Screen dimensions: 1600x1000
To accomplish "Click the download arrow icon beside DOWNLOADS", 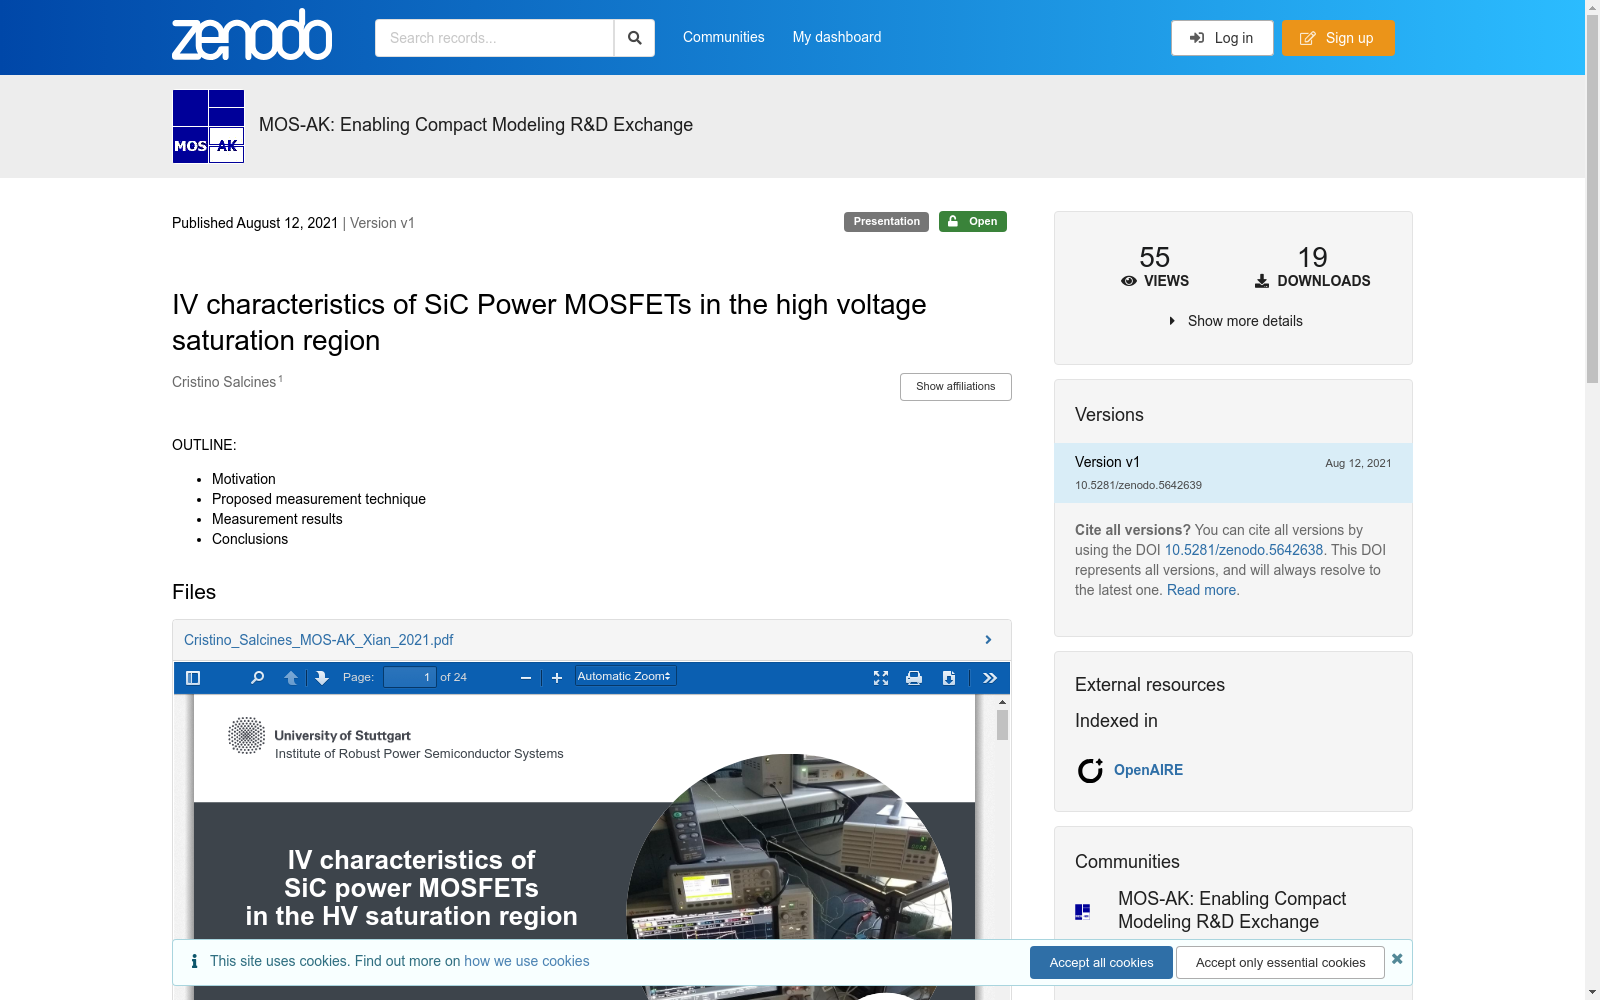I will pyautogui.click(x=1262, y=281).
